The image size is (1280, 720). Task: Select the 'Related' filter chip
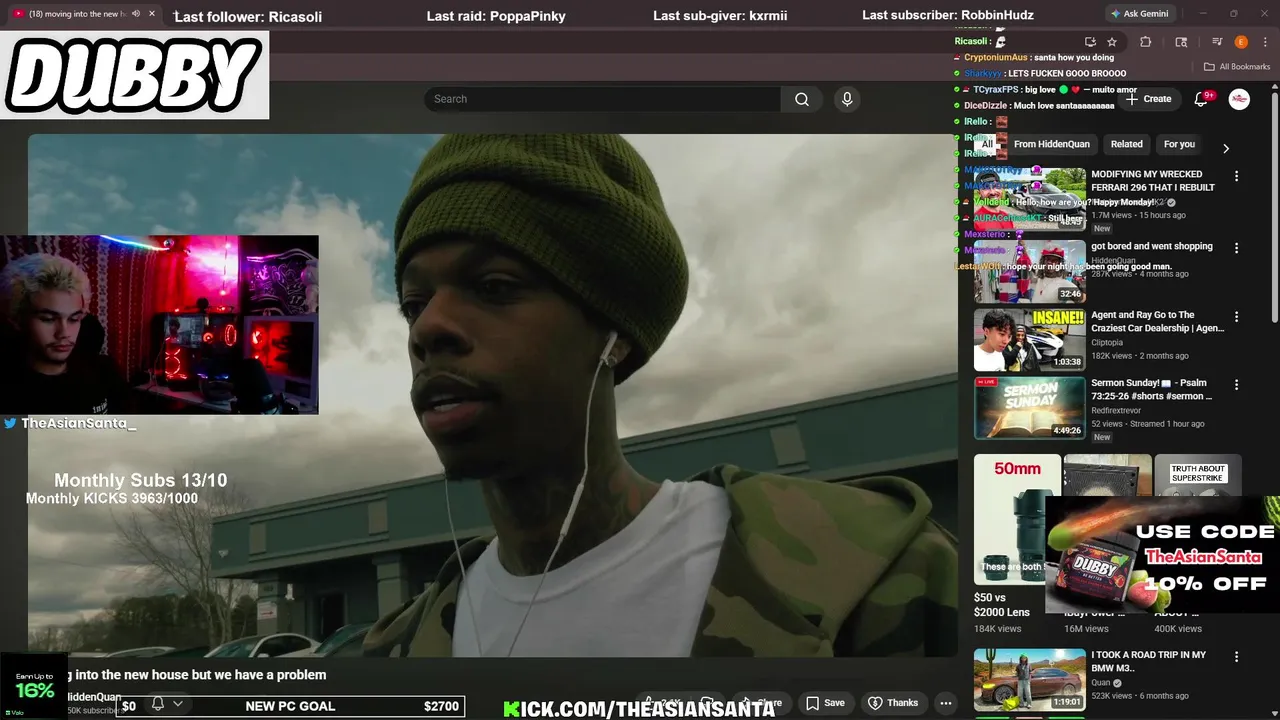pyautogui.click(x=1126, y=144)
